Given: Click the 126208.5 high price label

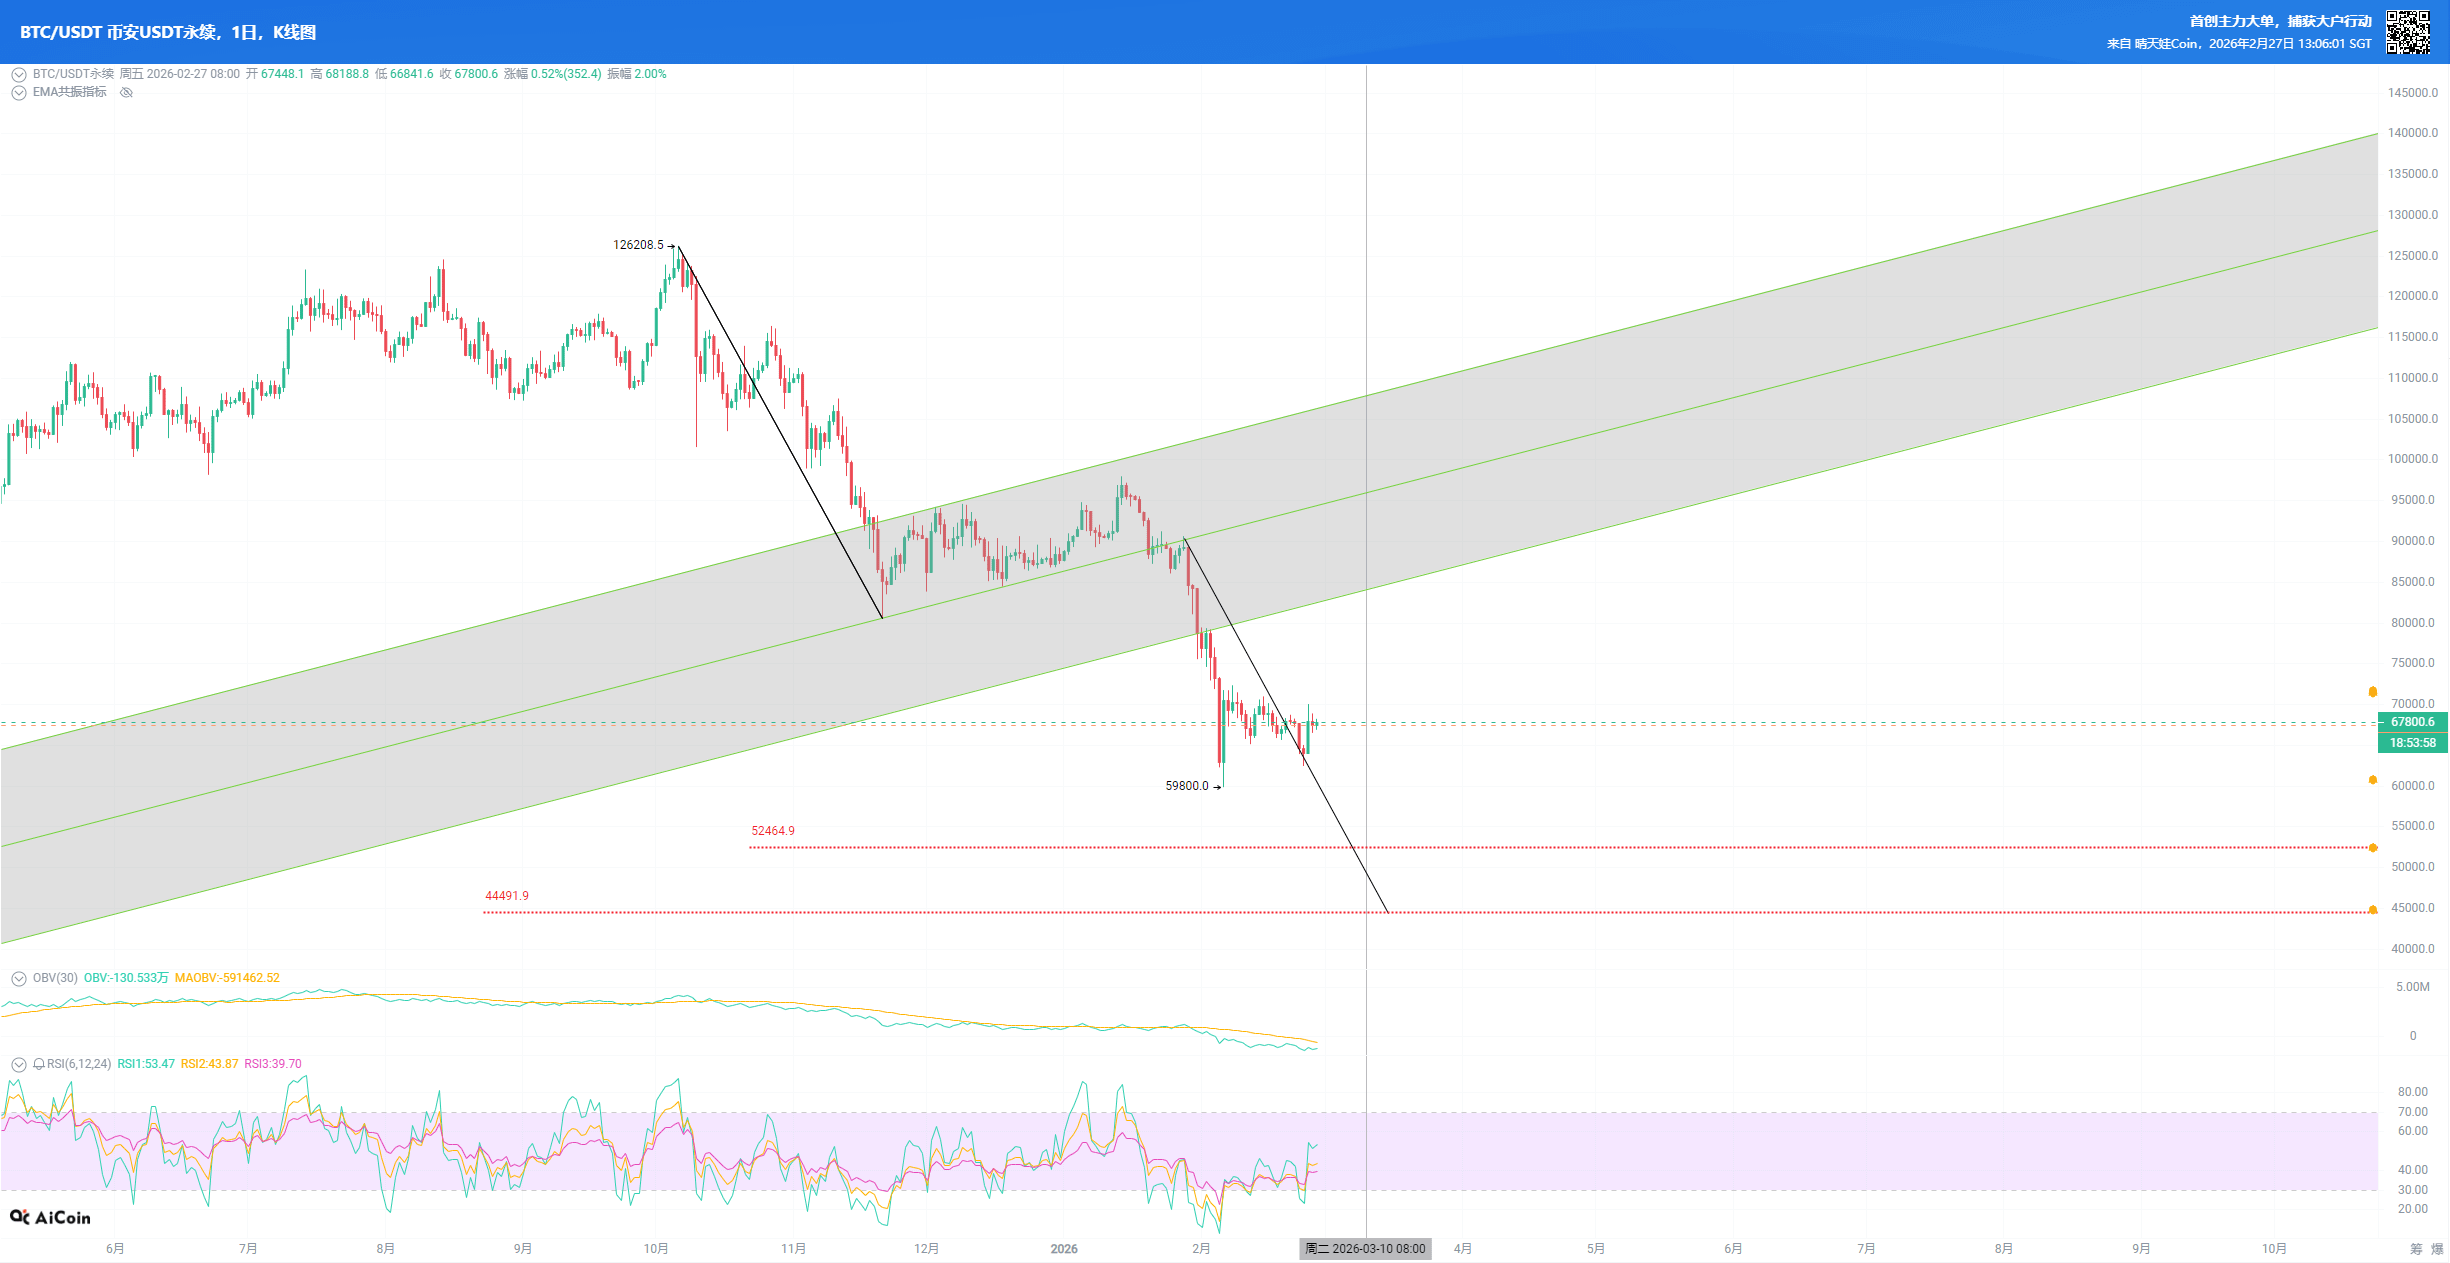Looking at the screenshot, I should click(638, 245).
